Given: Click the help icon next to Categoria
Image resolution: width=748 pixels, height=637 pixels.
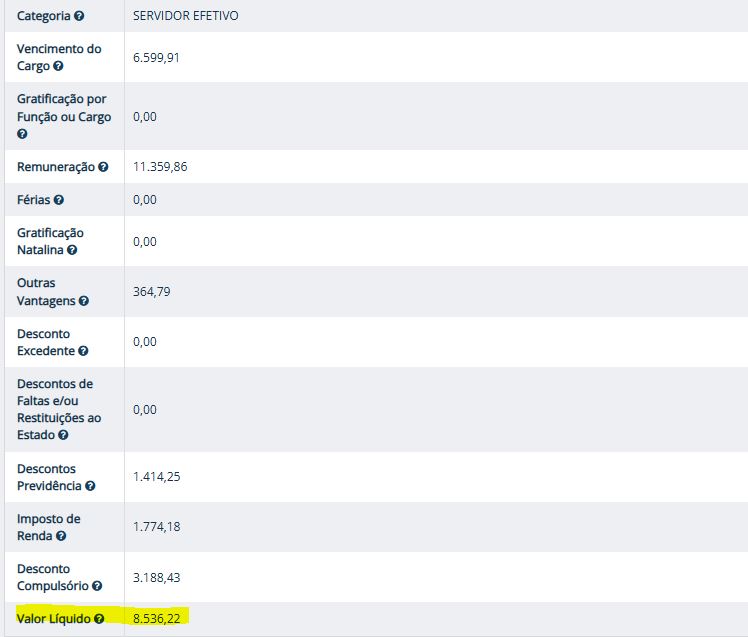Looking at the screenshot, I should pos(79,17).
